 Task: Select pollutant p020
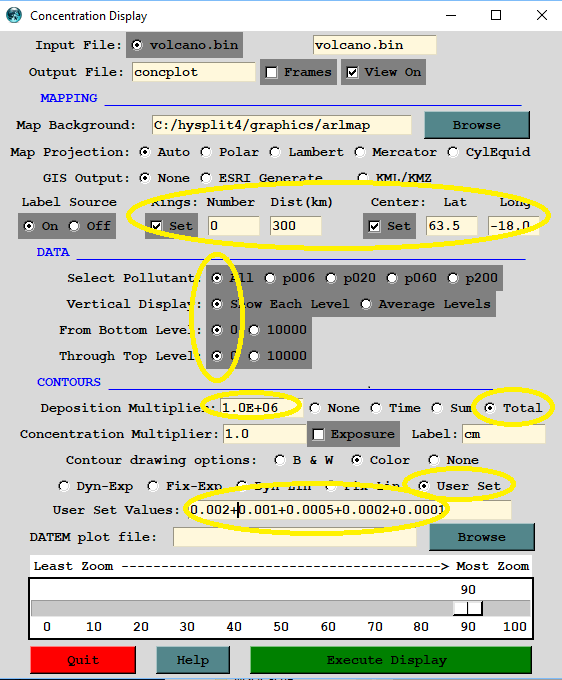pos(331,278)
